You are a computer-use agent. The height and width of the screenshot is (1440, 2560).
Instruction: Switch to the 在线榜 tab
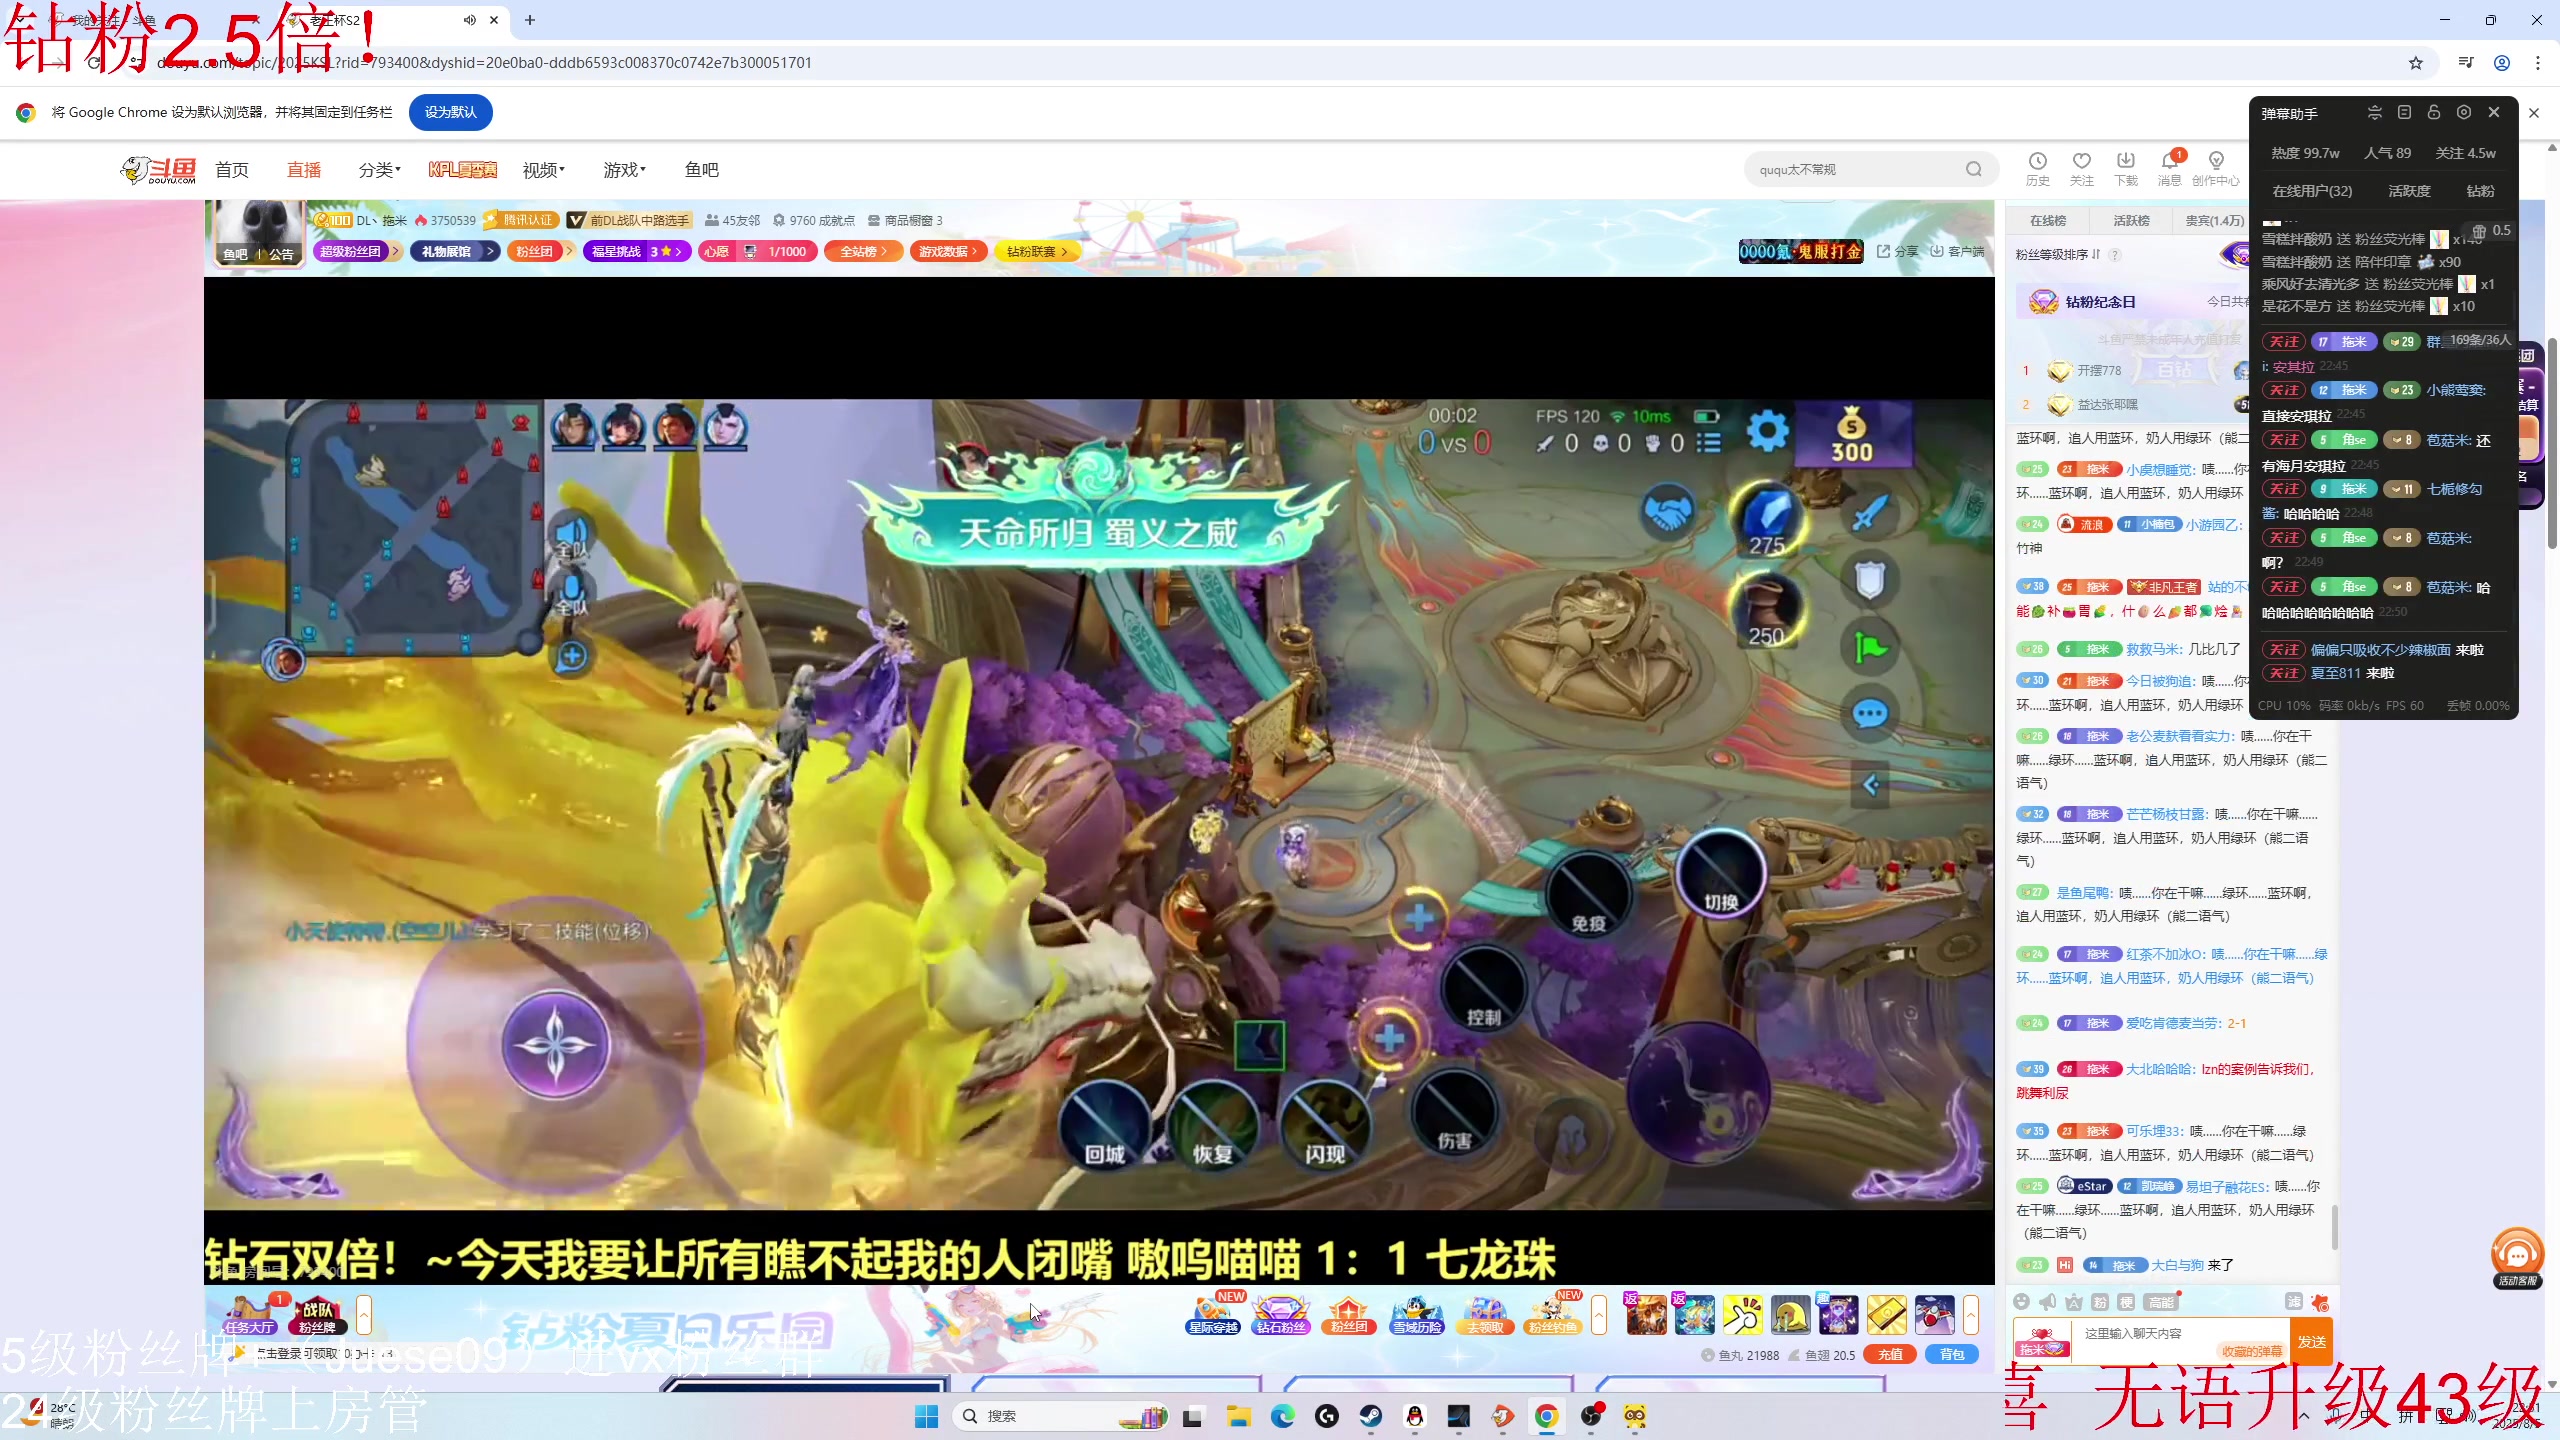[2048, 220]
